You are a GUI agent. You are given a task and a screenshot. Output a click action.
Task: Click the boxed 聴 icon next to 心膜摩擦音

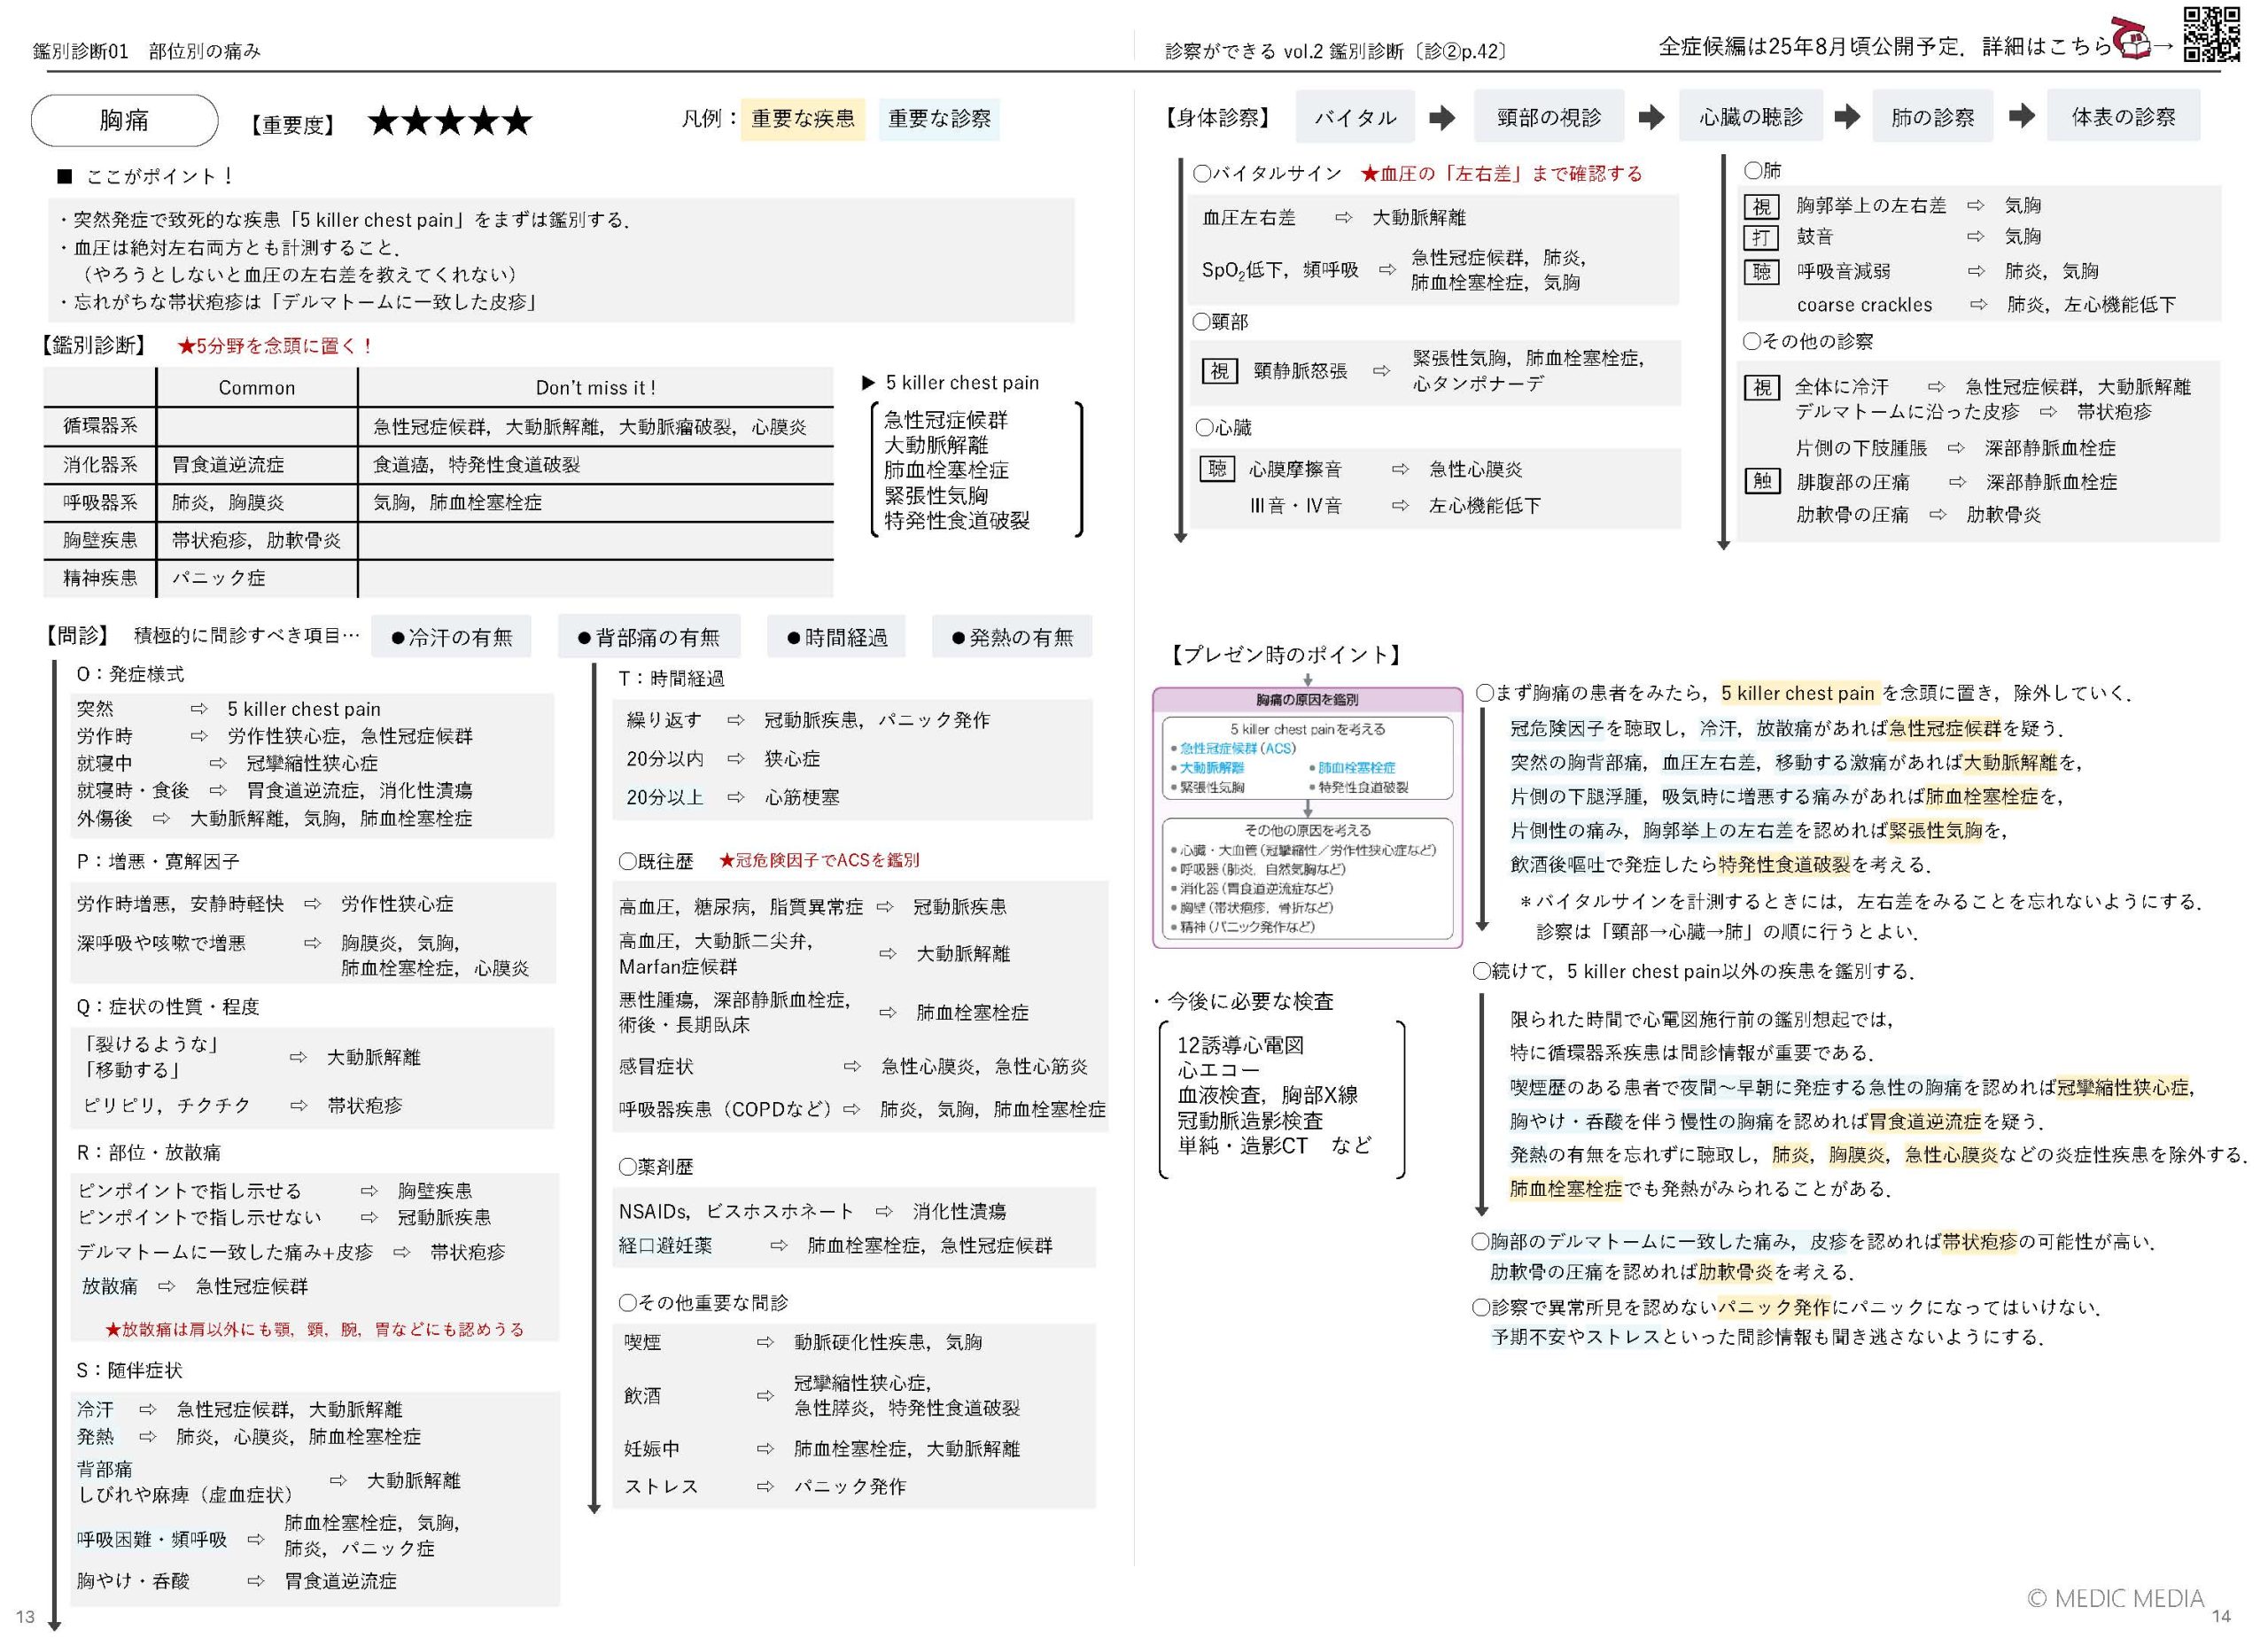click(1217, 468)
